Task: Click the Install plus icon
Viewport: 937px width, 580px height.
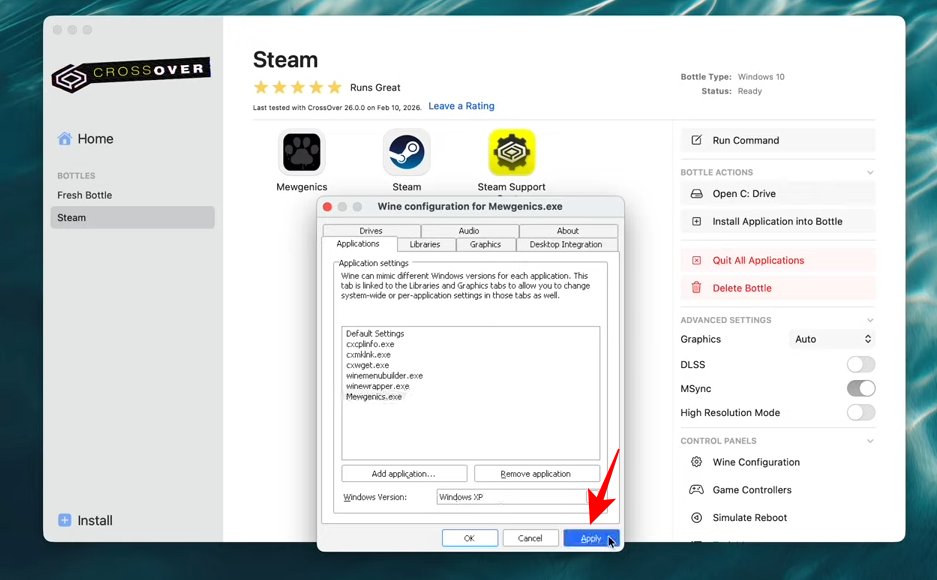Action: coord(65,520)
